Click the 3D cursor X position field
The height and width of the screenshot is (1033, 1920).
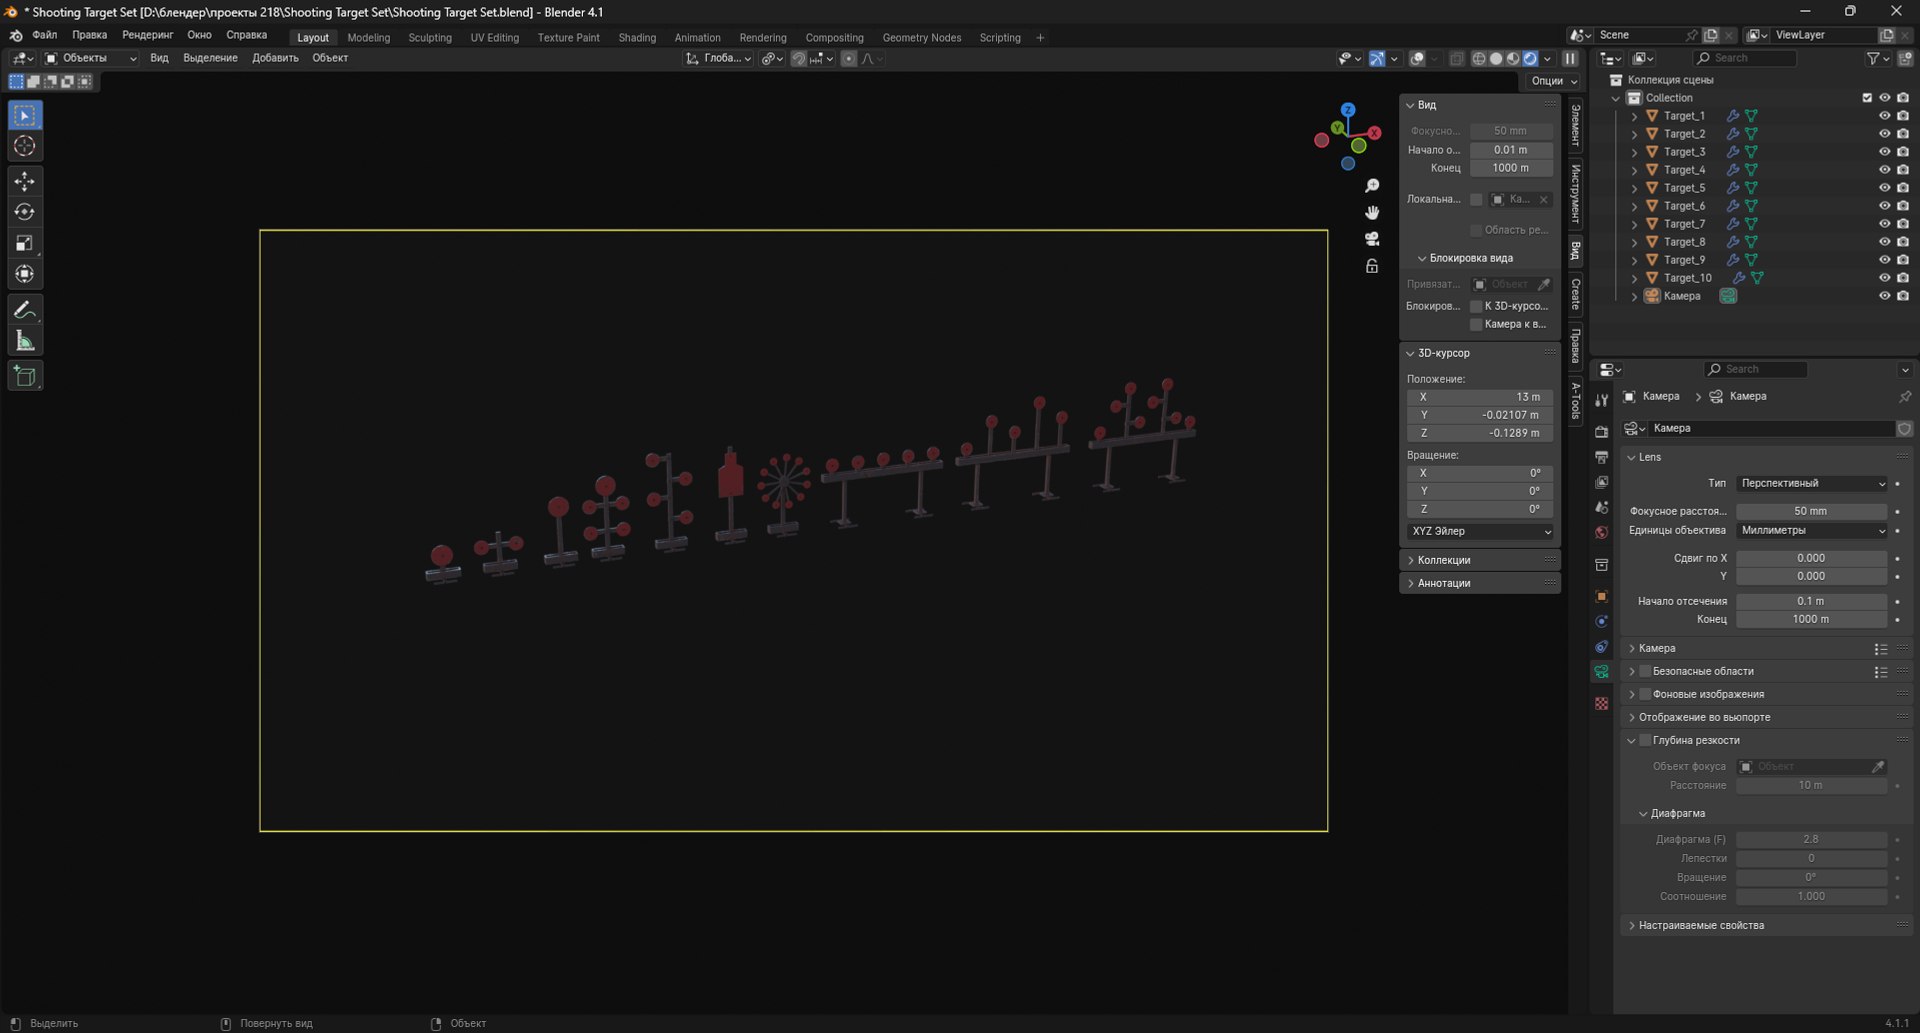(x=1480, y=397)
